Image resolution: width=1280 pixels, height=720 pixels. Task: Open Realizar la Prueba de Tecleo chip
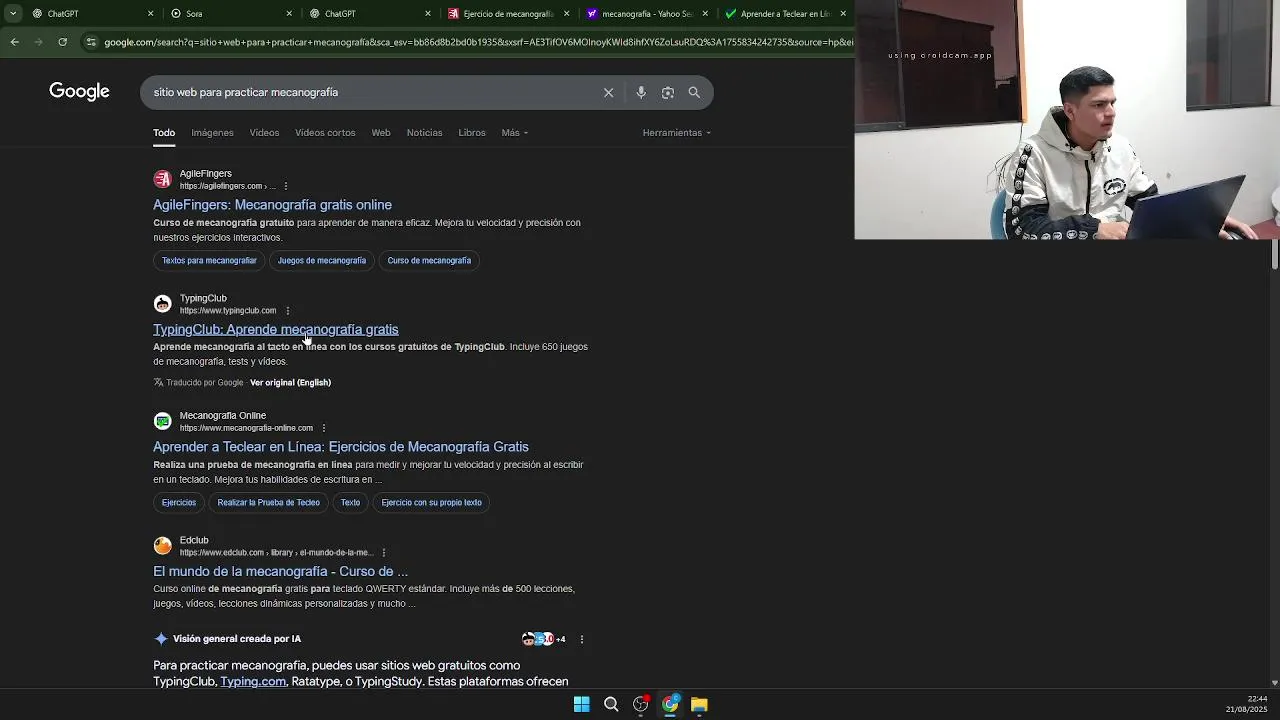point(269,503)
